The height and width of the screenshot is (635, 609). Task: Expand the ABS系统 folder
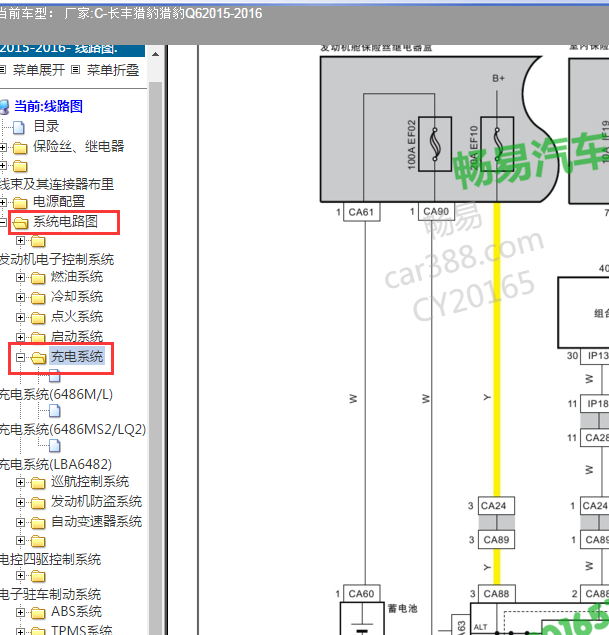click(20, 612)
